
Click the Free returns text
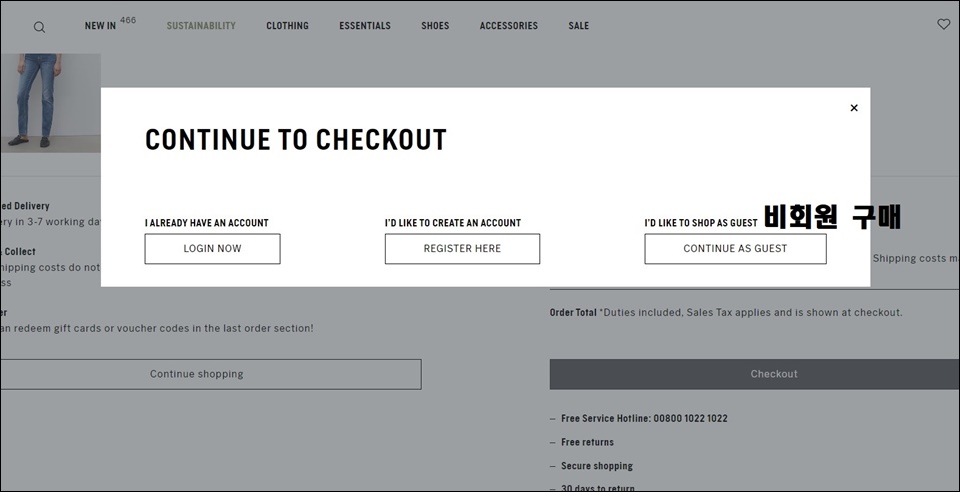point(587,442)
